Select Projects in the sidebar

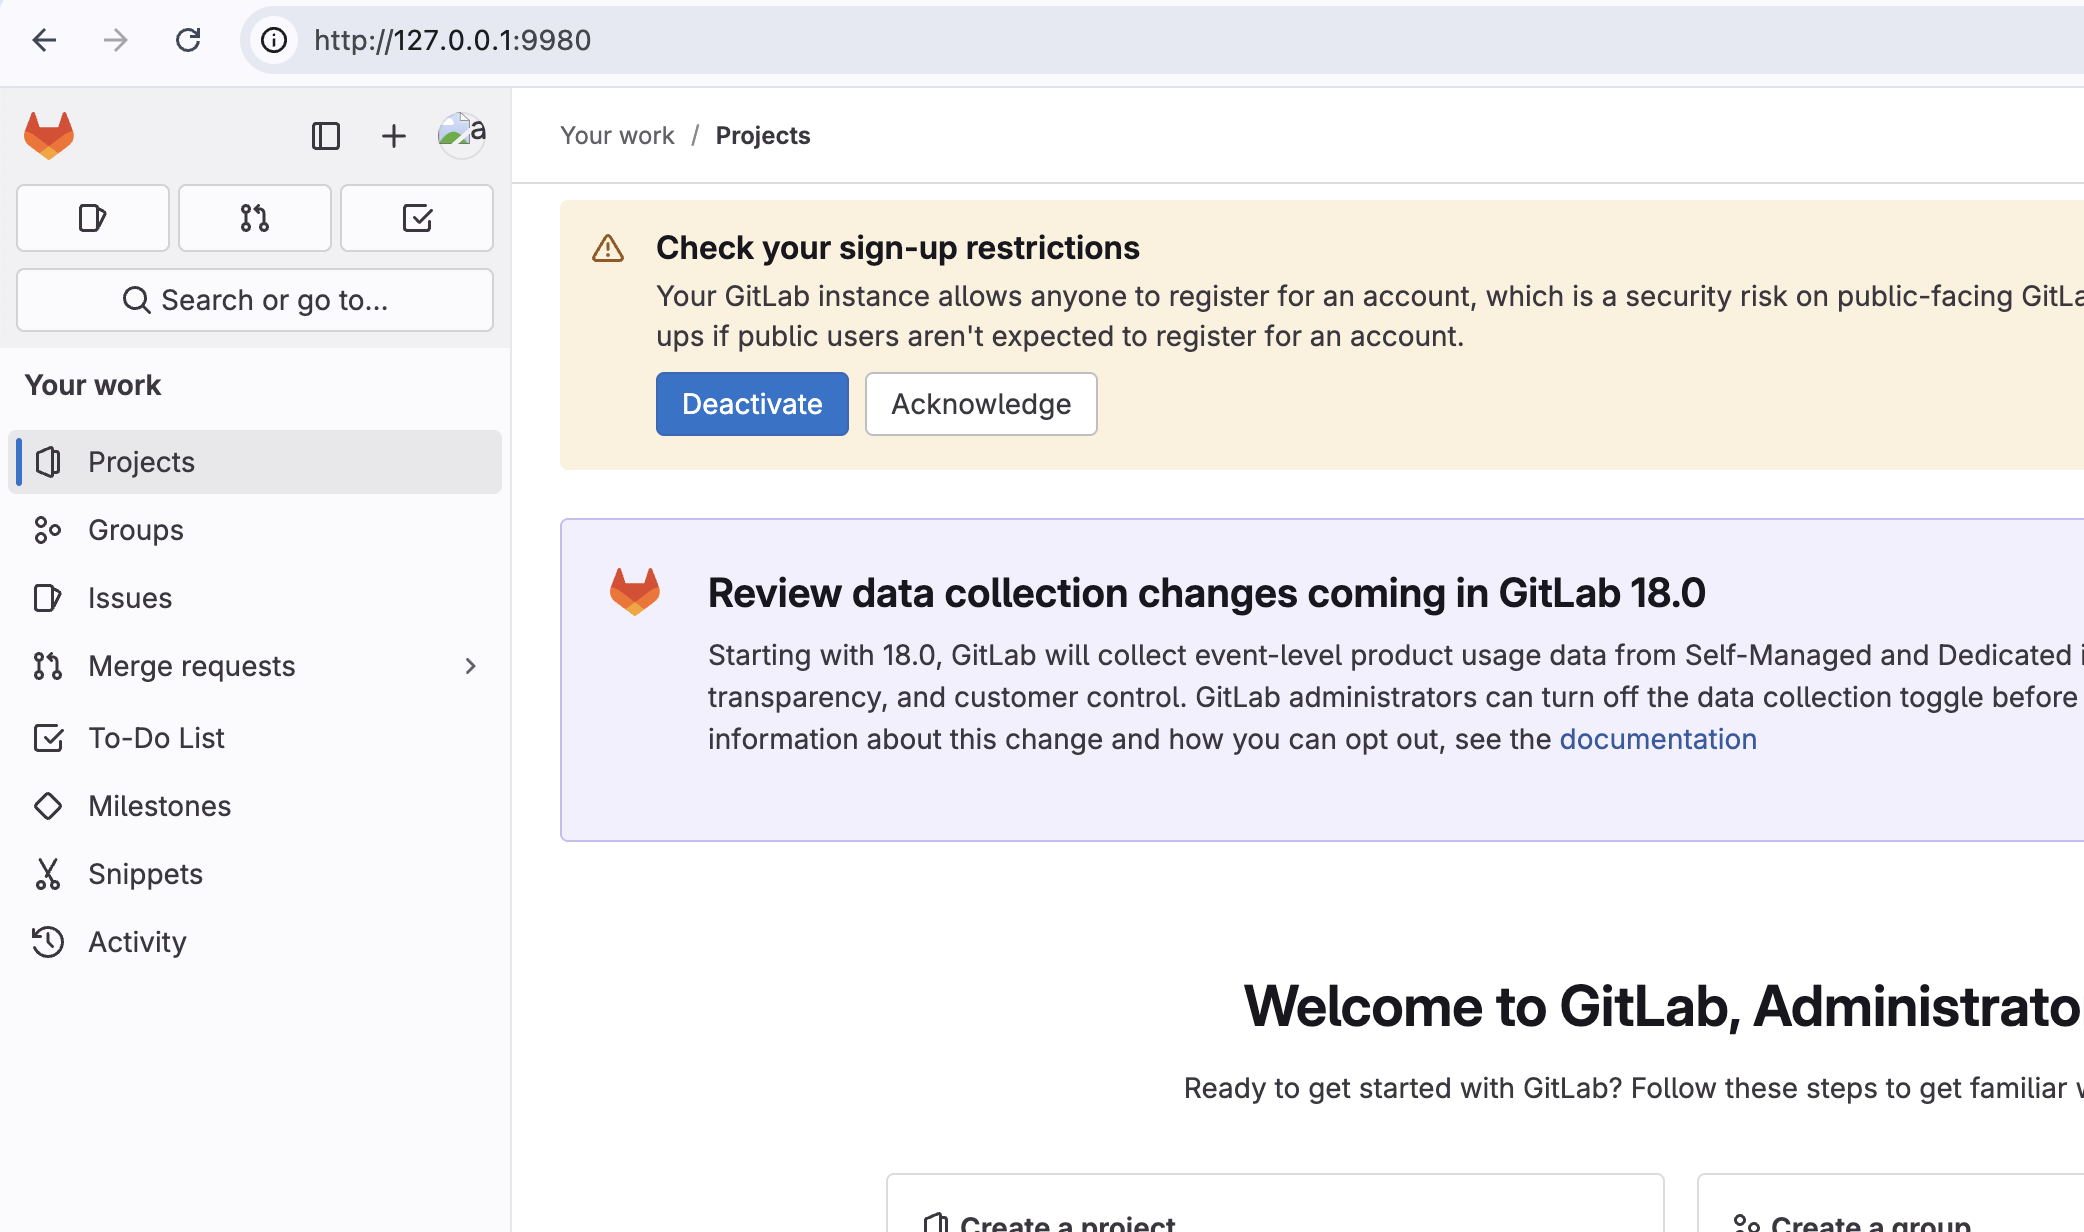(x=140, y=462)
